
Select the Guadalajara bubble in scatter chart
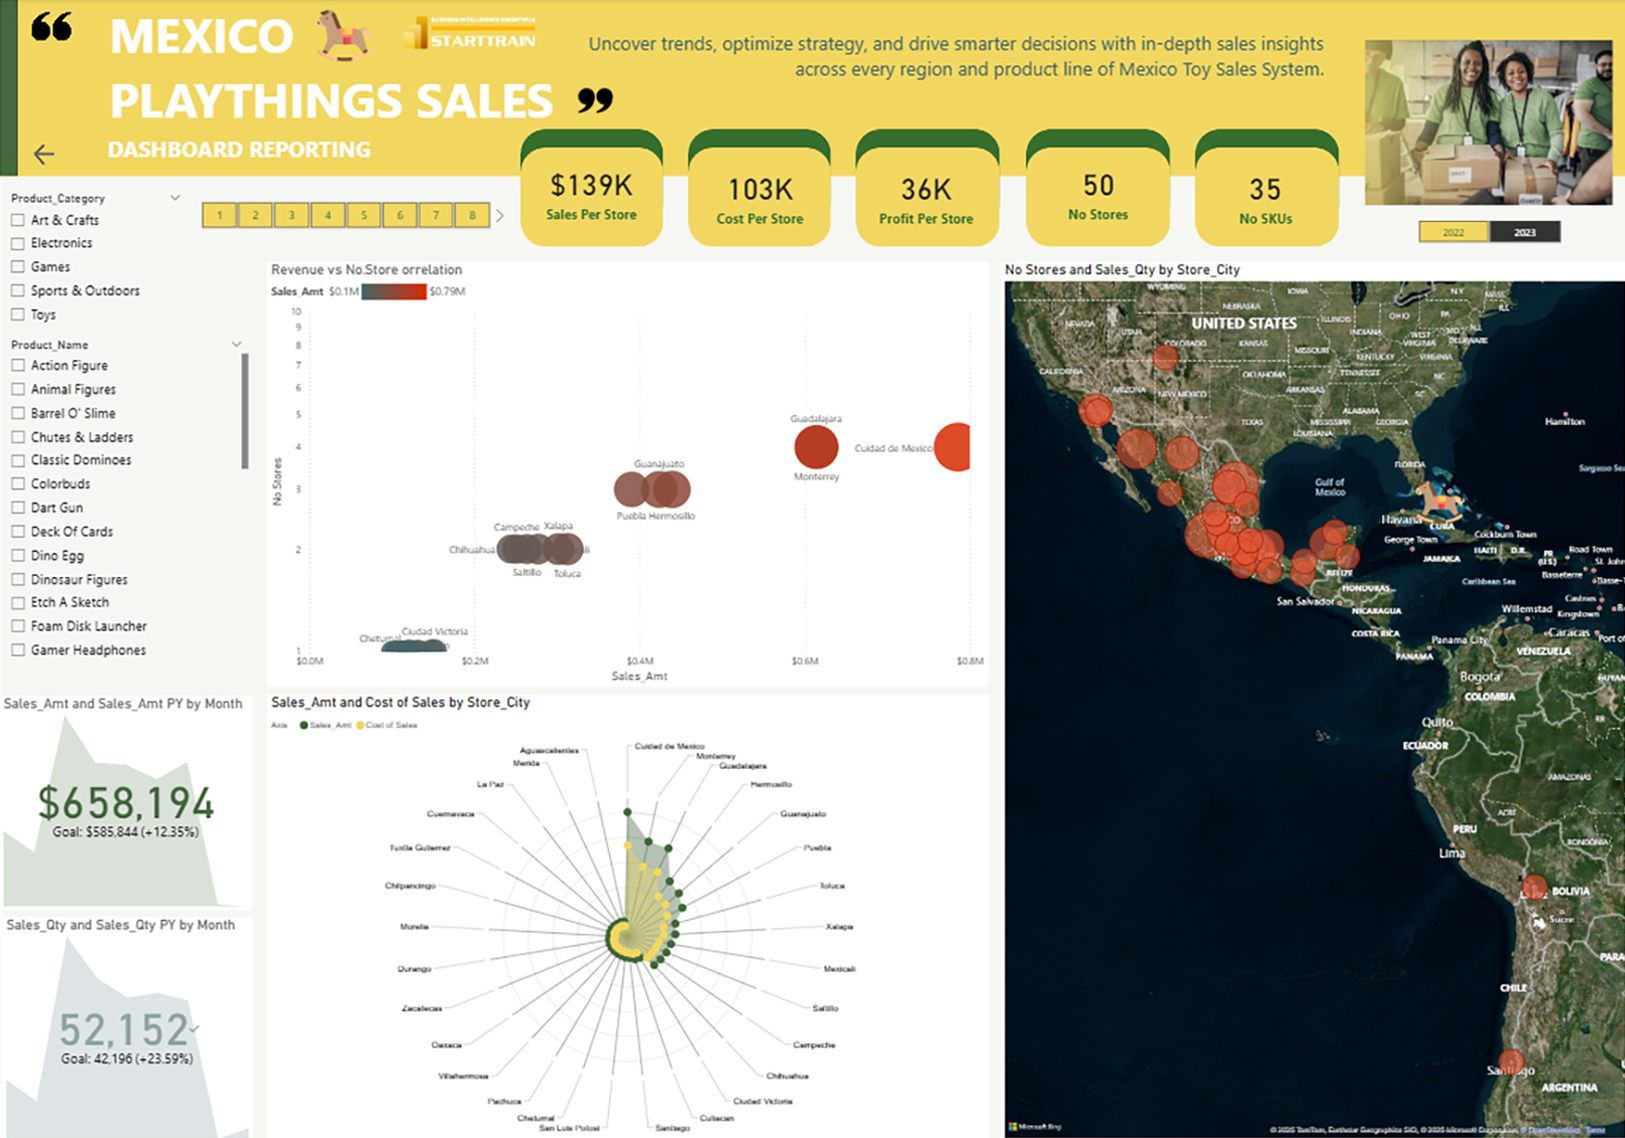pyautogui.click(x=816, y=447)
